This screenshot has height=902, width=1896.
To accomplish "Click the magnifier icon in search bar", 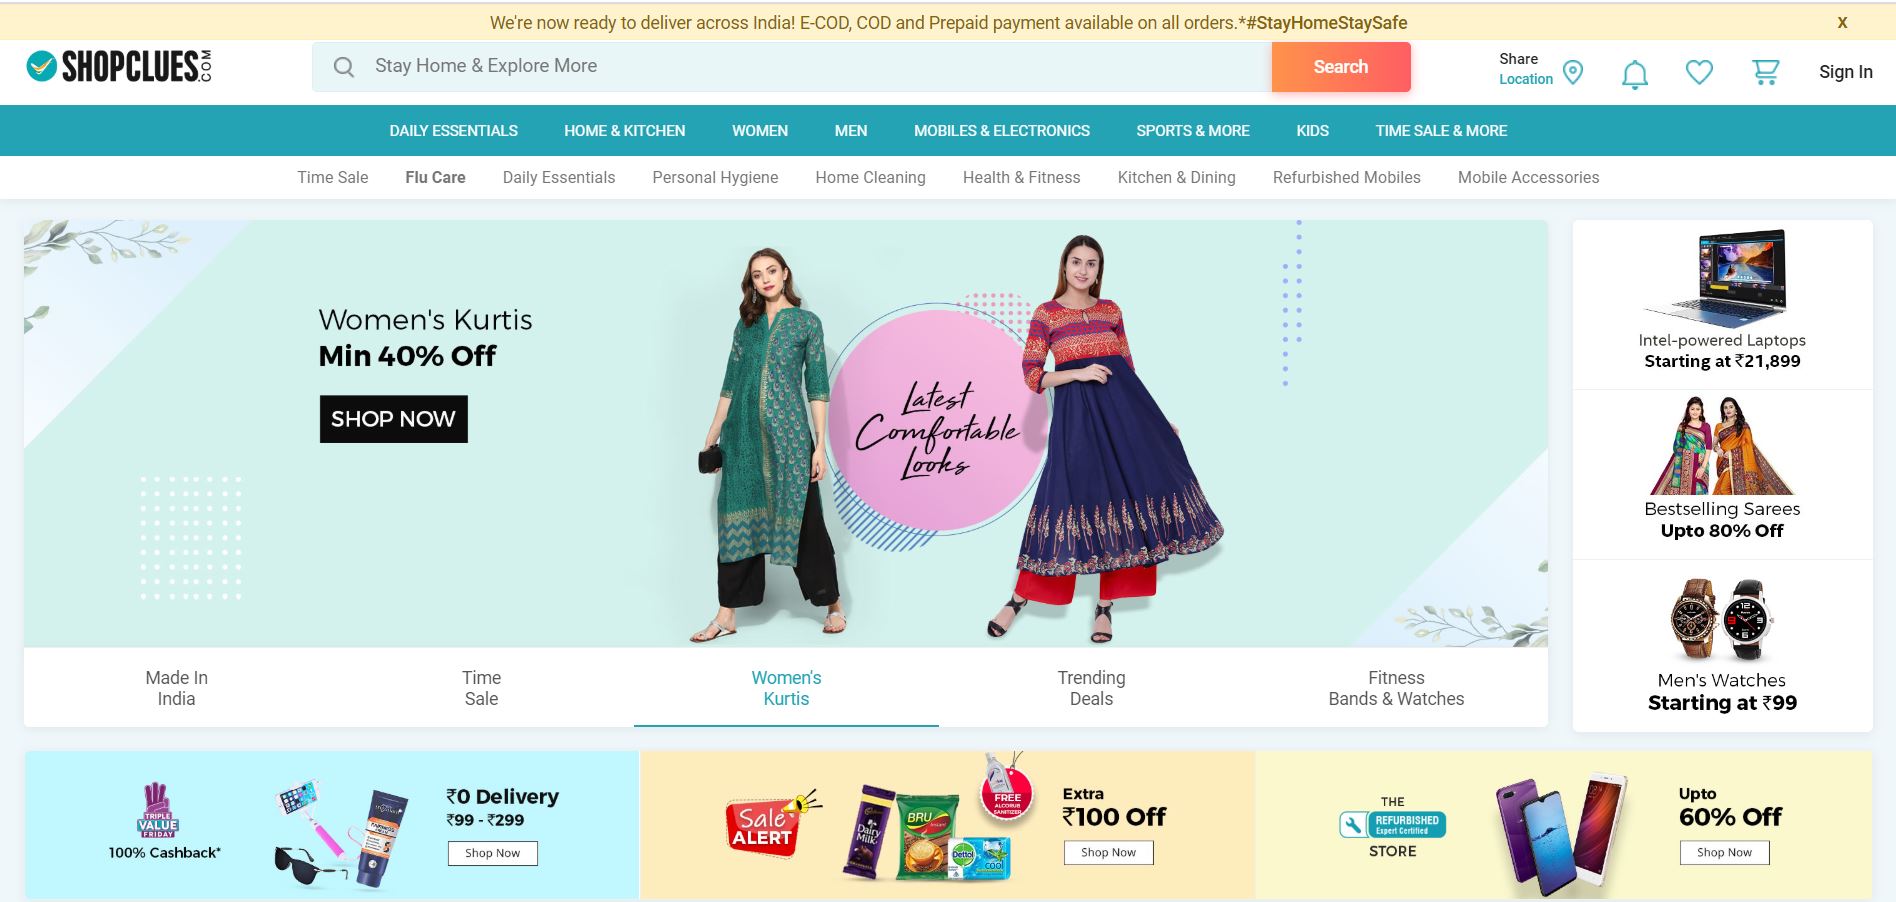I will tap(344, 67).
